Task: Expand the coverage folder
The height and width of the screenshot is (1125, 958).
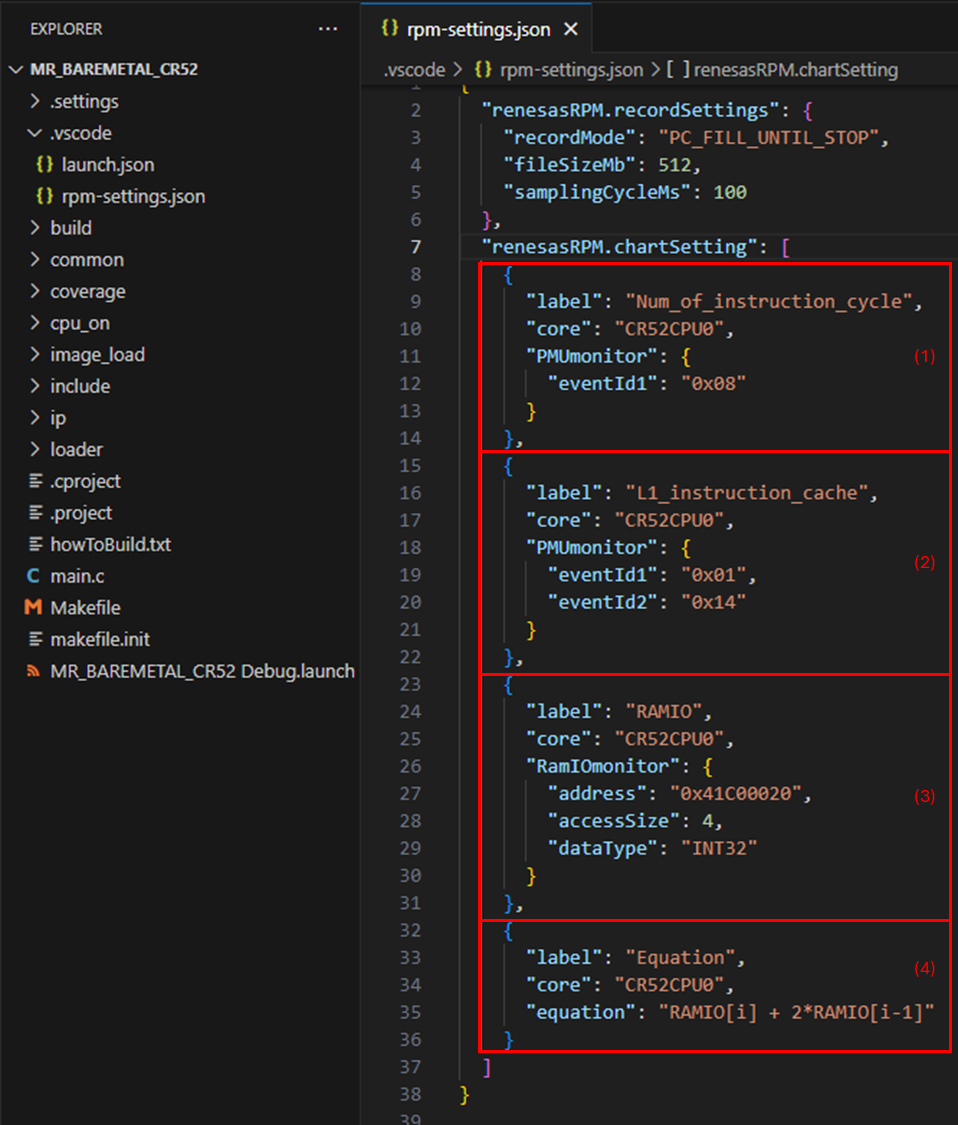Action: pos(36,292)
